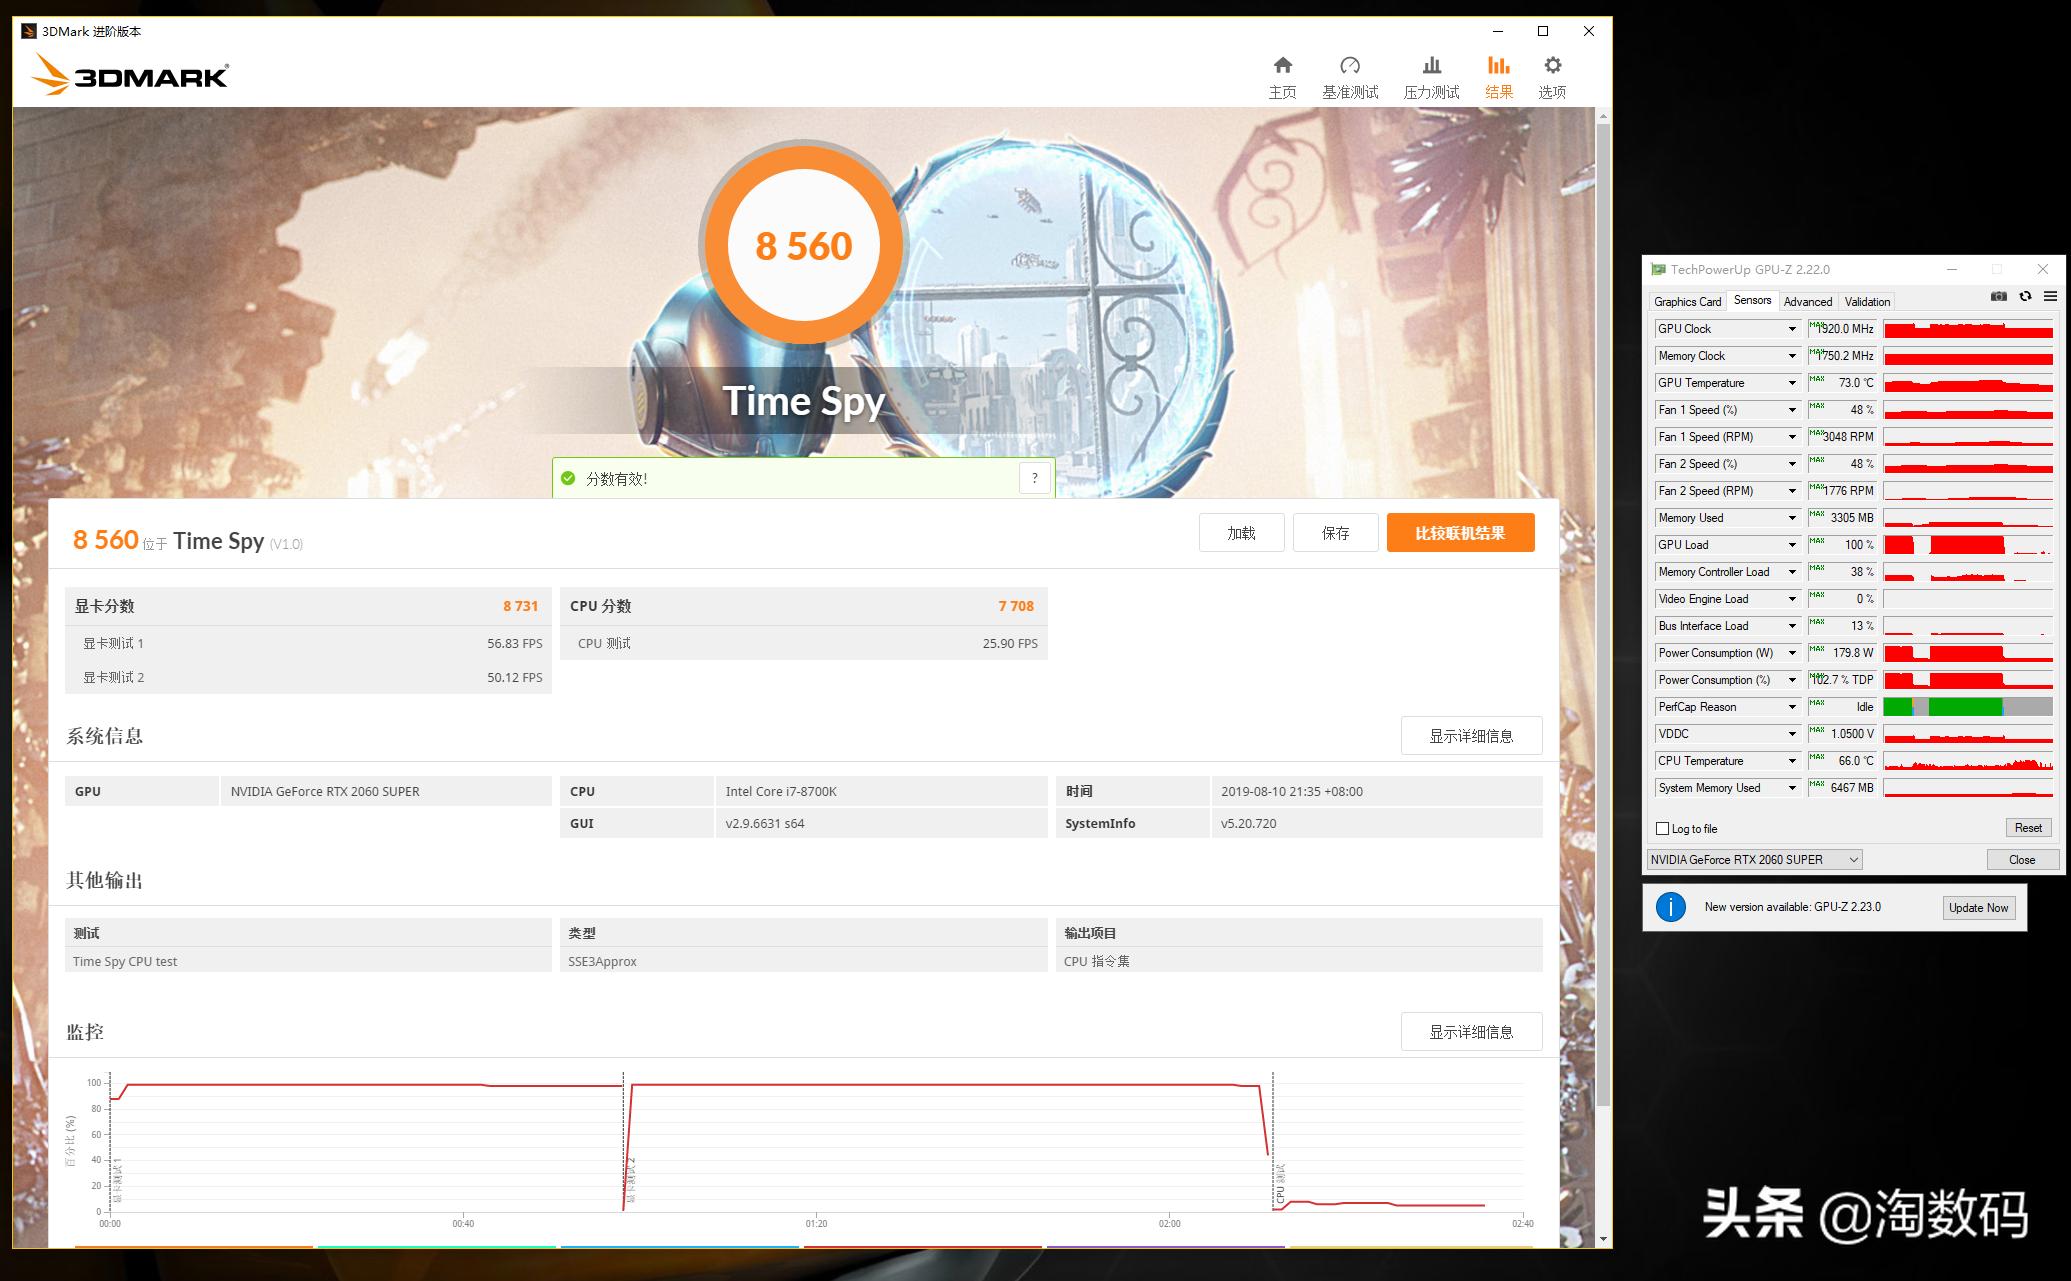Viewport: 2071px width, 1281px height.
Task: Click the orange 结果 results bar icon
Action: 1498,64
